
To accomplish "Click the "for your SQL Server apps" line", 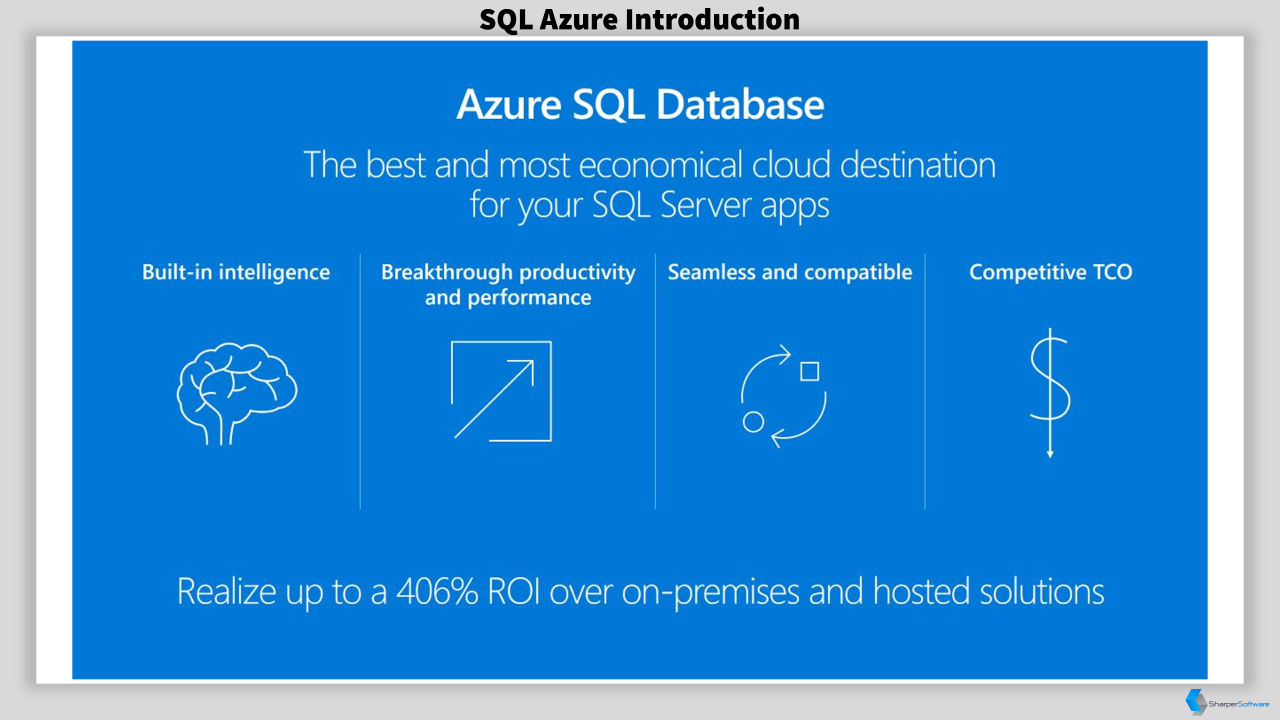I will pos(650,205).
